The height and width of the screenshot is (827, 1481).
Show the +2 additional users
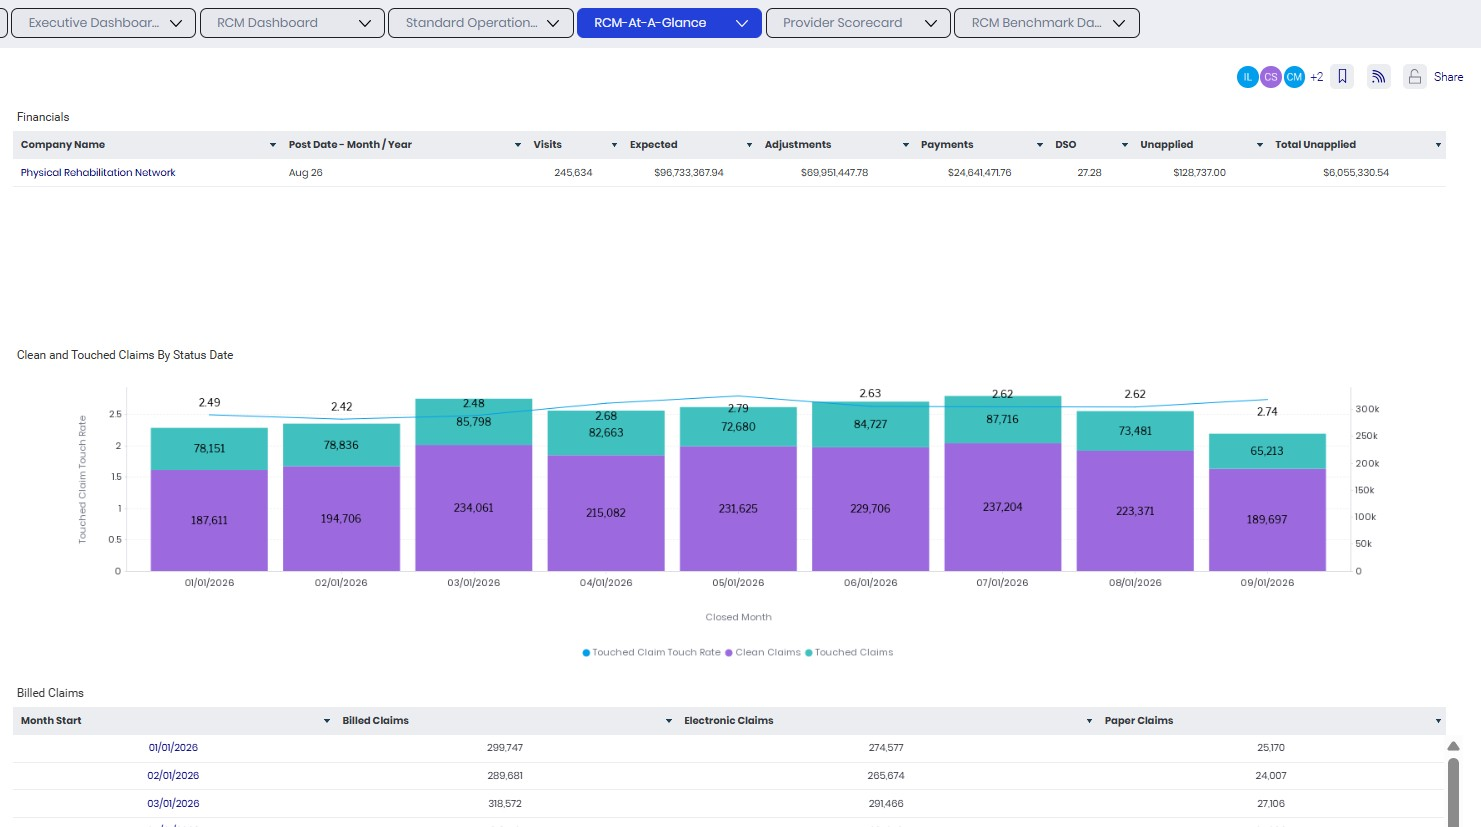[x=1317, y=77]
